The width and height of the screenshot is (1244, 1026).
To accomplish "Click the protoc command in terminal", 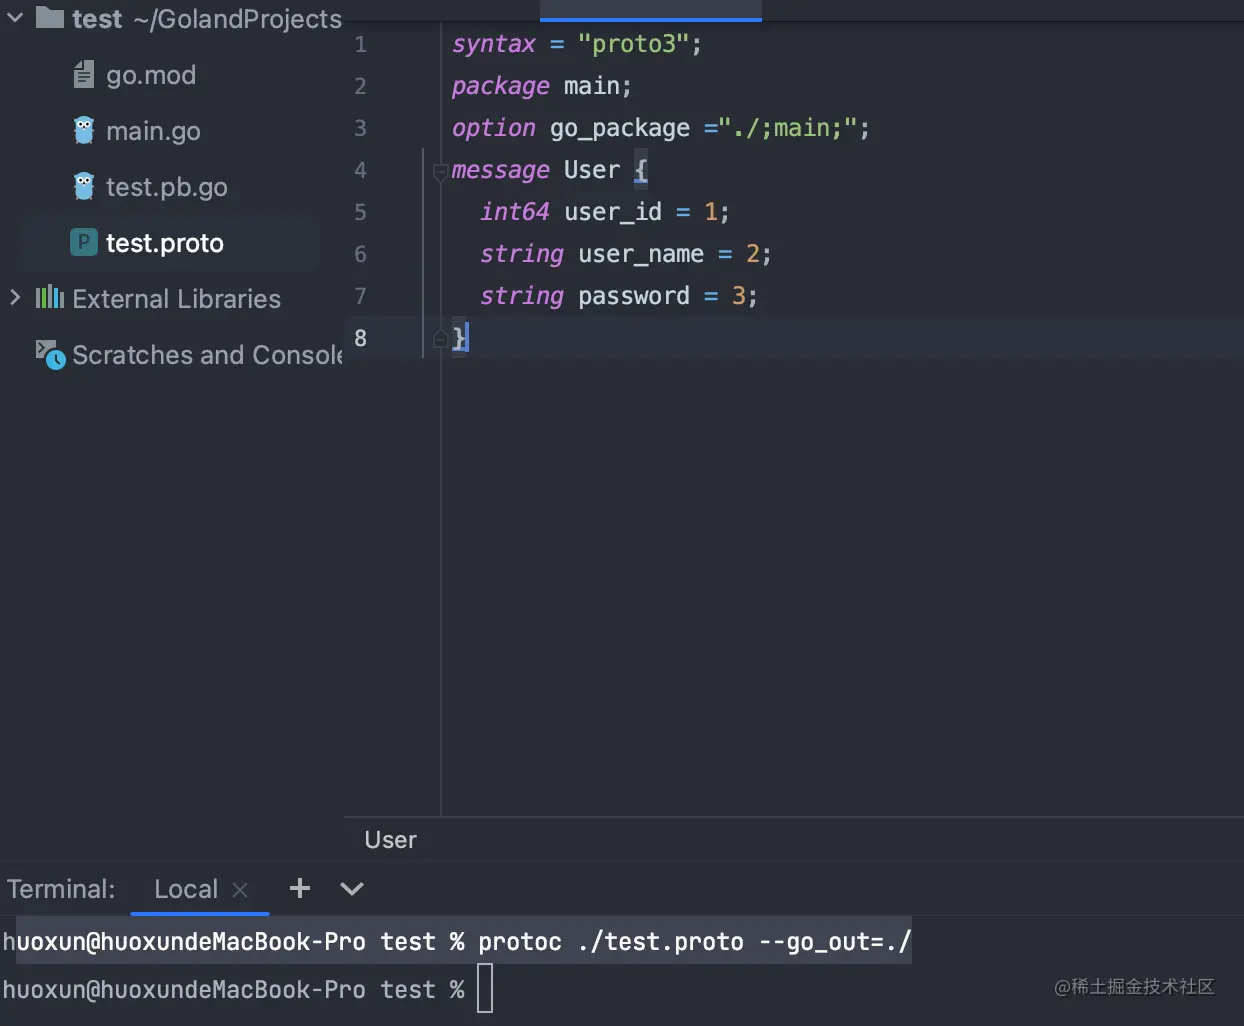I will [694, 942].
